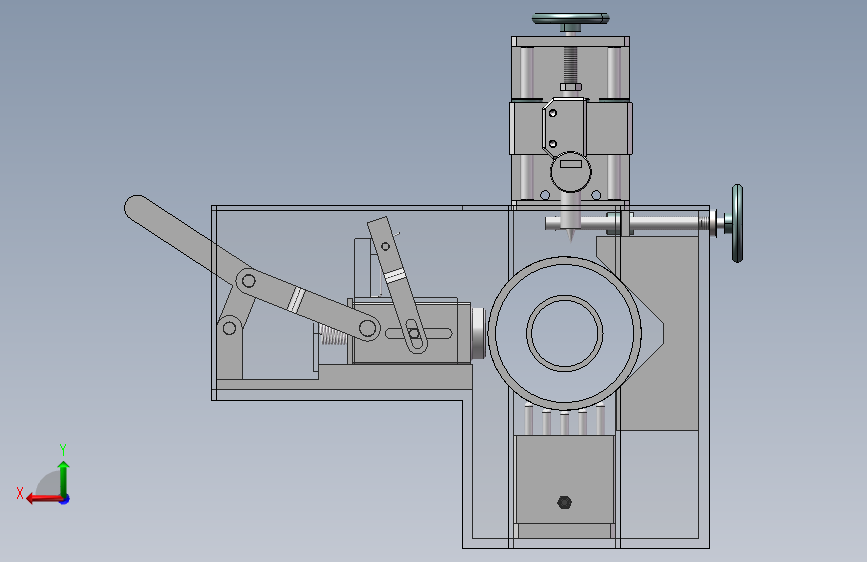867x562 pixels.
Task: Select the pointed probe tip above the ring
Action: (x=571, y=235)
